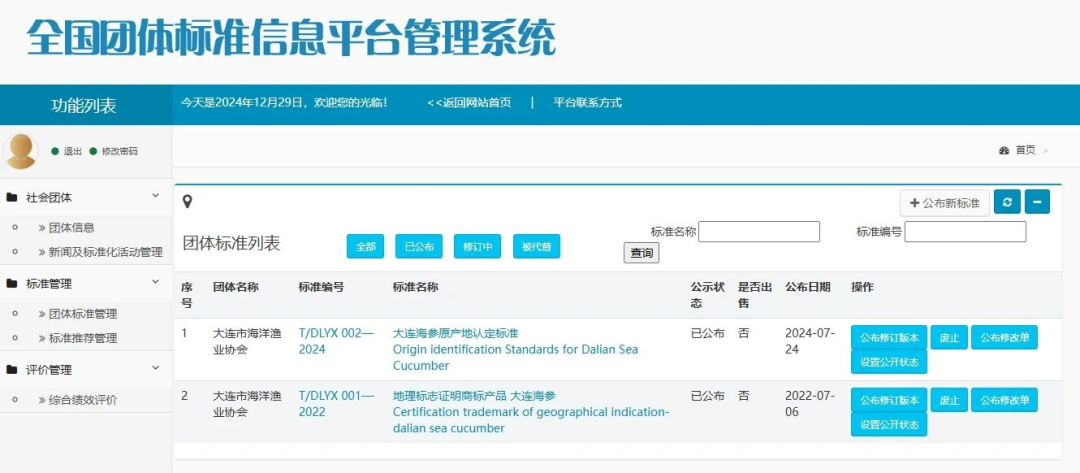Click the 评价管理 folder icon

coord(12,369)
